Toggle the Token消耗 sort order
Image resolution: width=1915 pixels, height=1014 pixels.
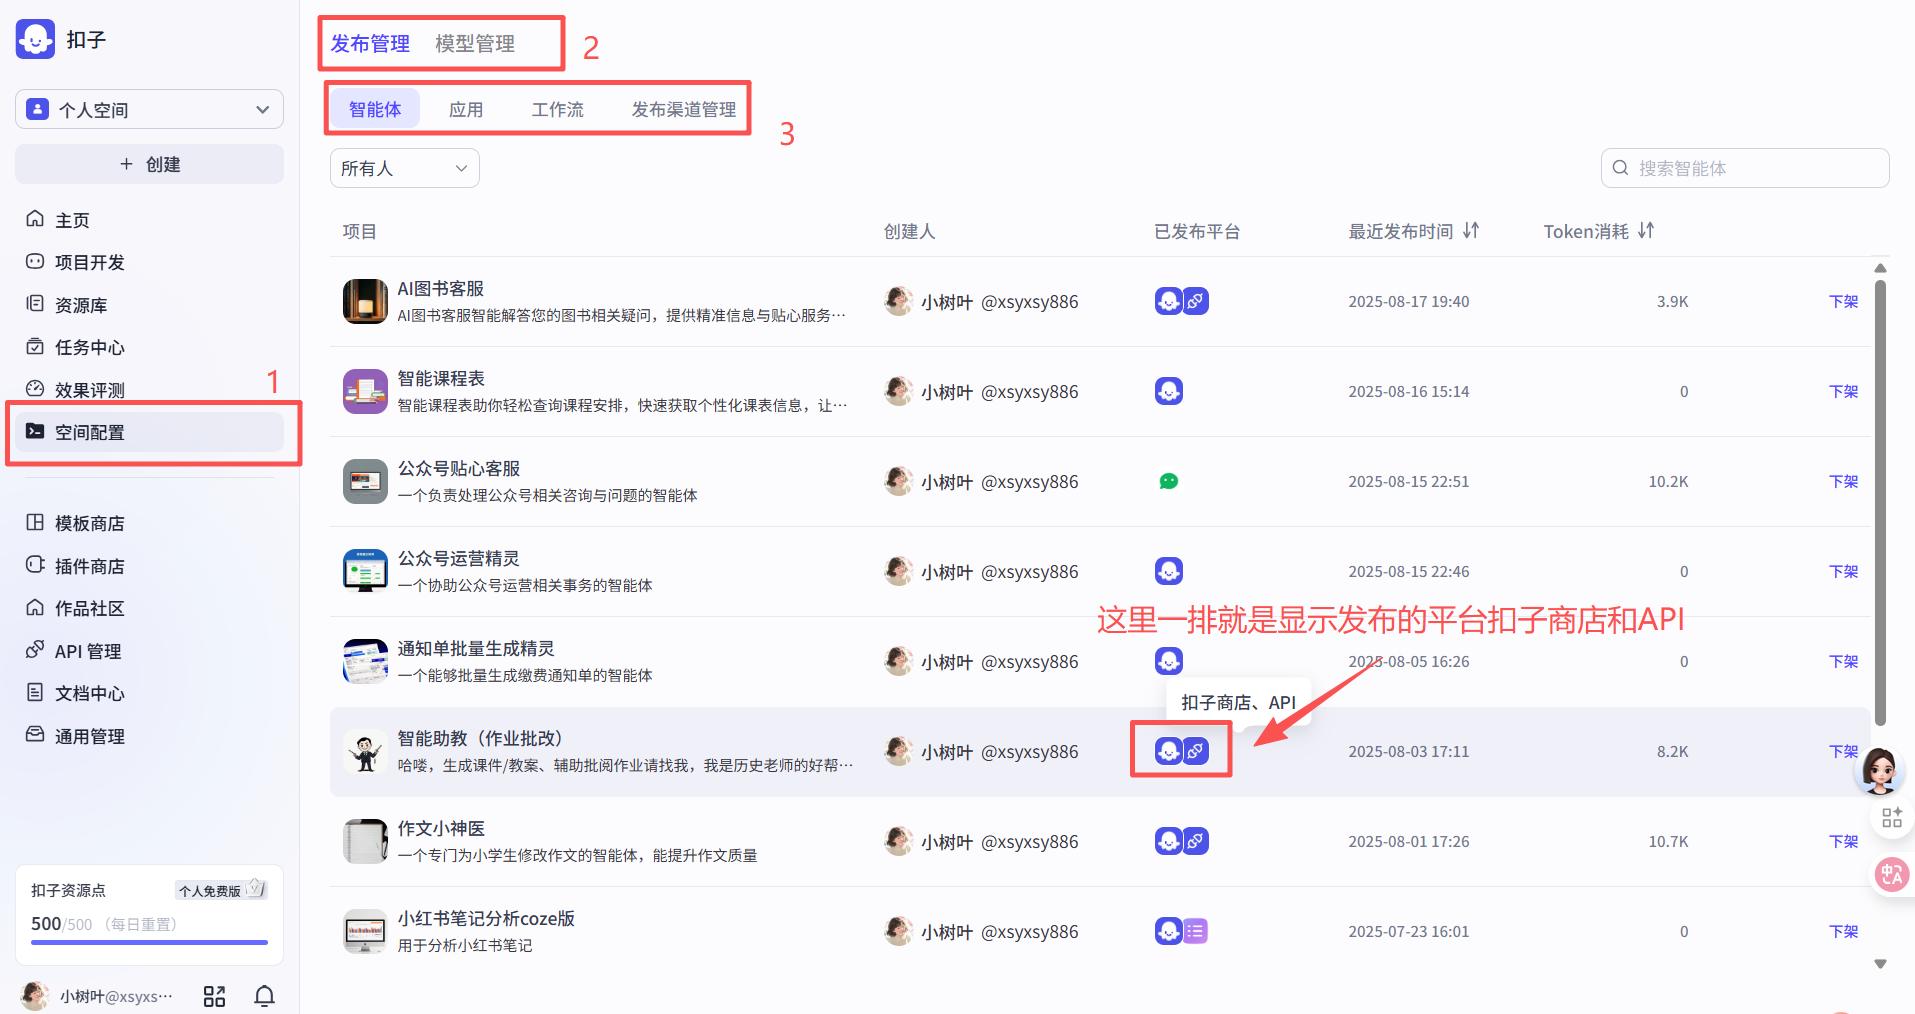1647,230
